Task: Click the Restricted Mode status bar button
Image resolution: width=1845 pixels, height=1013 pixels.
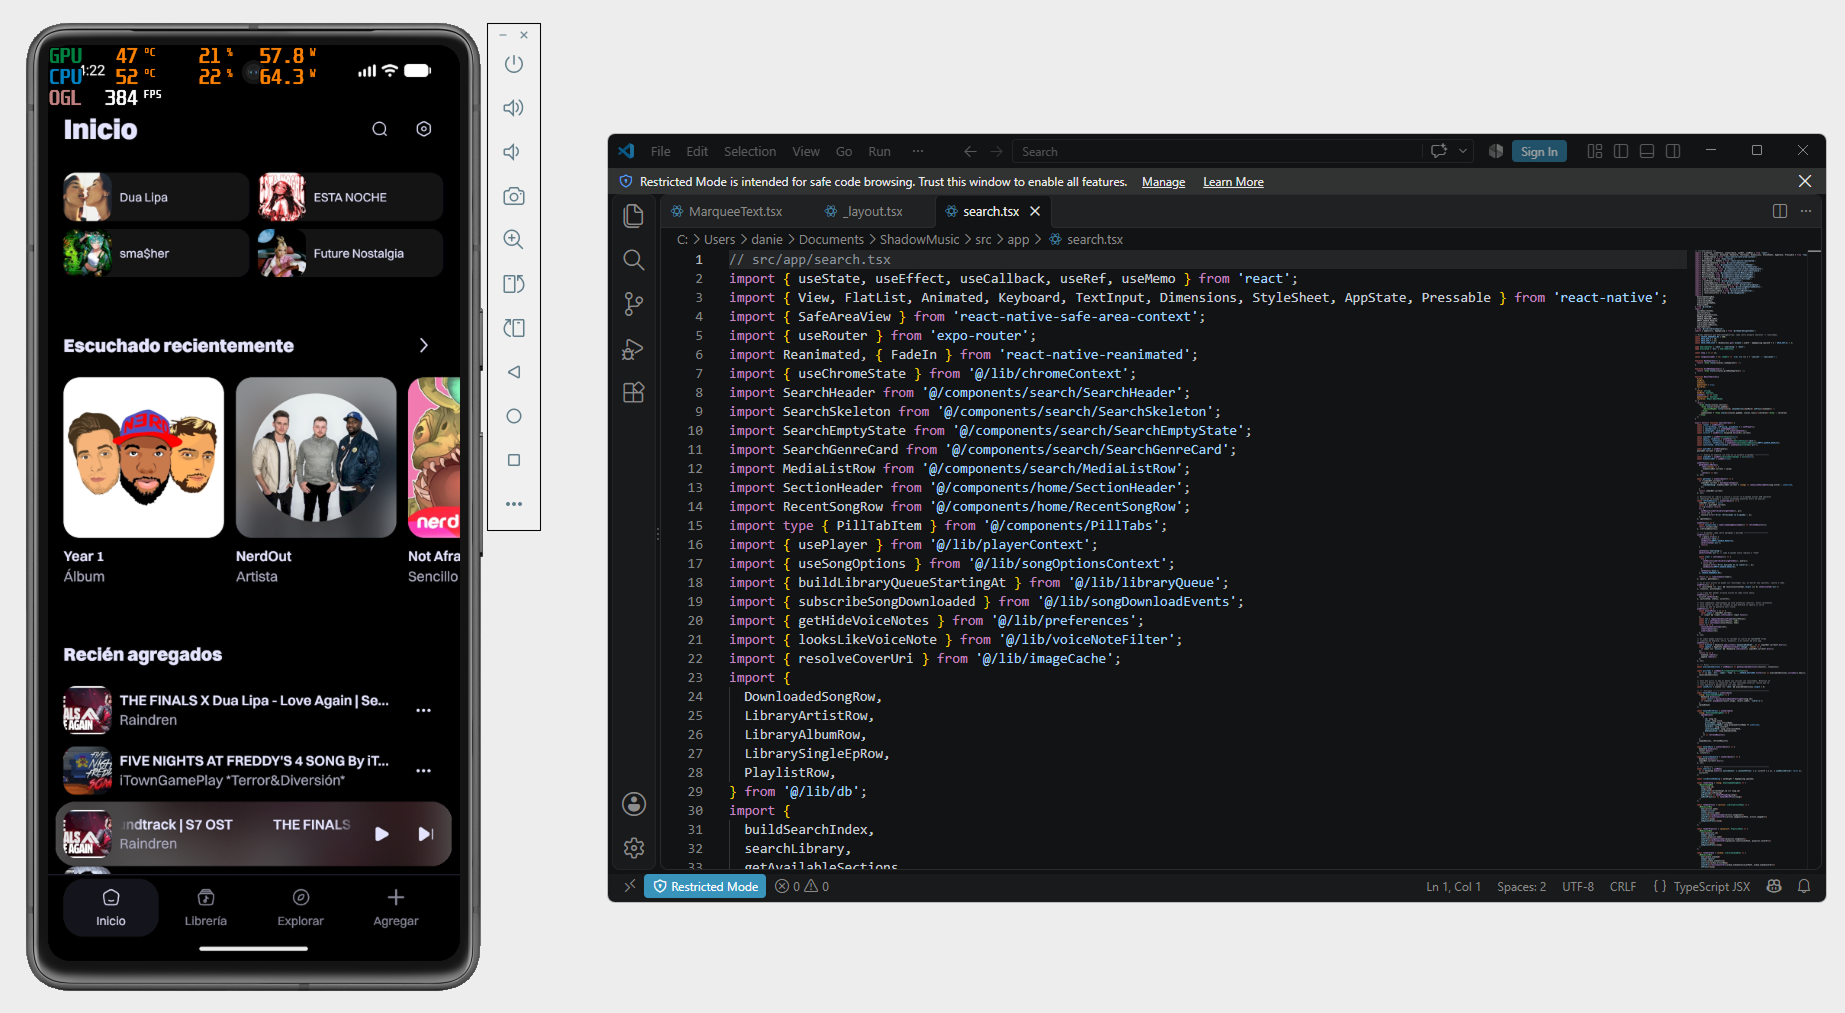Action: [x=705, y=886]
